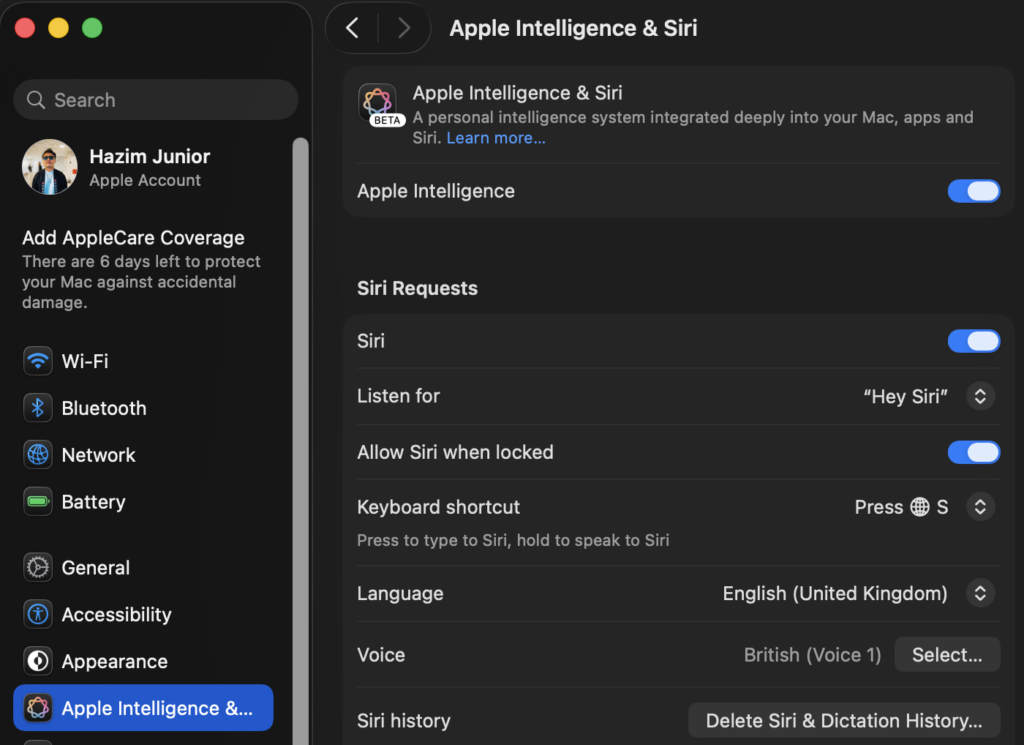Go forward with the right chevron
The width and height of the screenshot is (1024, 745).
(404, 28)
